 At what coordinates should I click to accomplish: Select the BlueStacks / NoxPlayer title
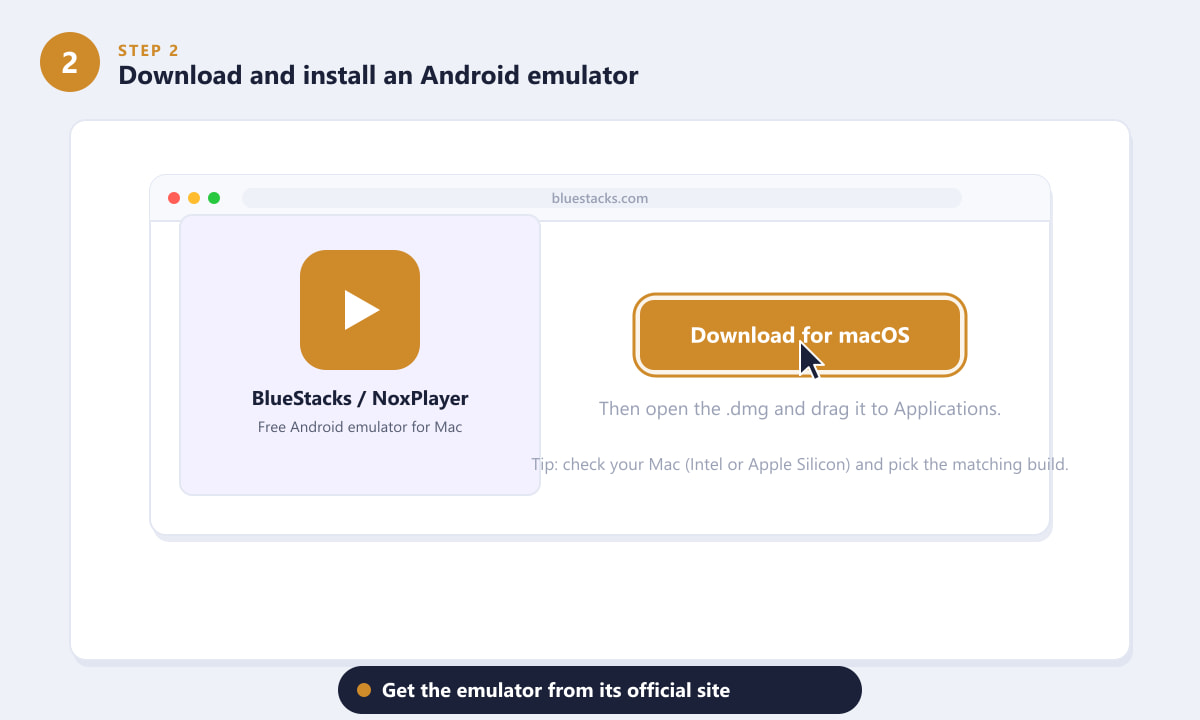click(360, 398)
